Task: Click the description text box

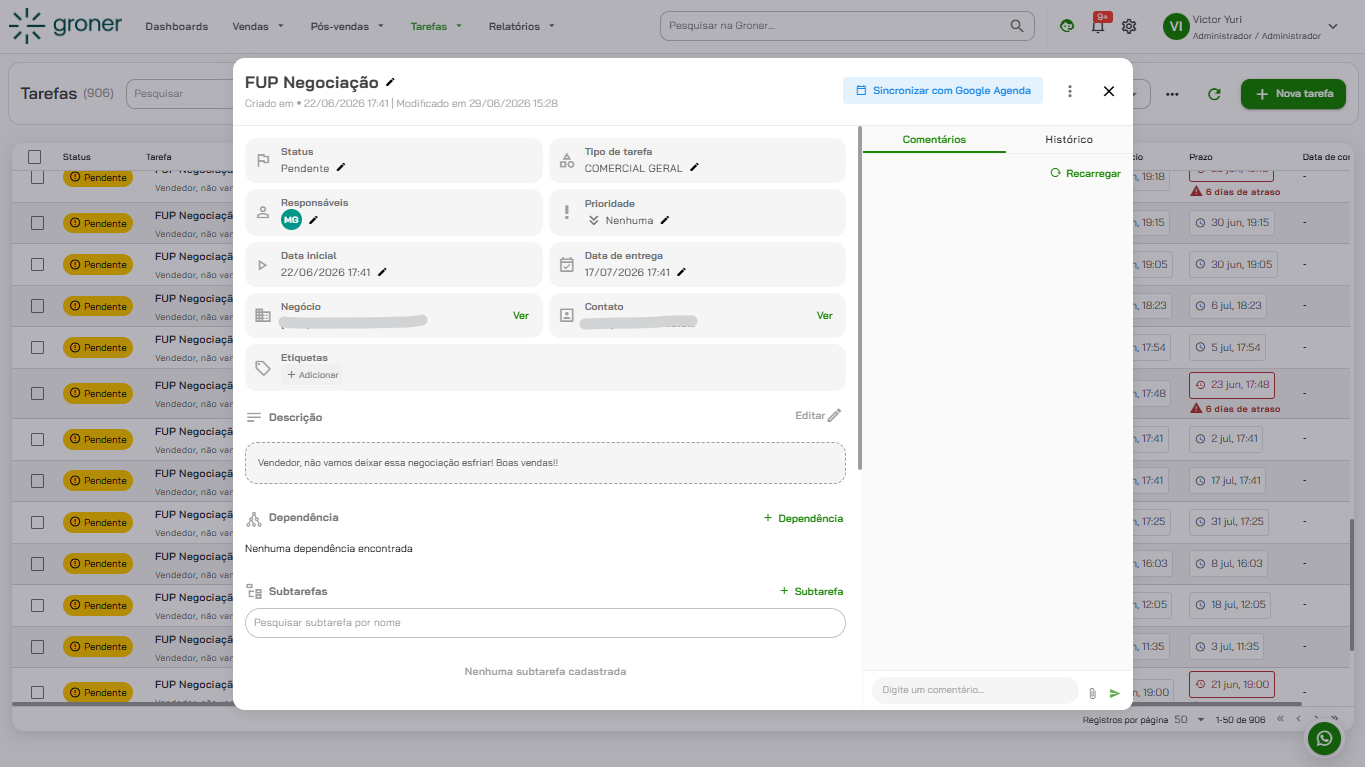Action: 545,463
